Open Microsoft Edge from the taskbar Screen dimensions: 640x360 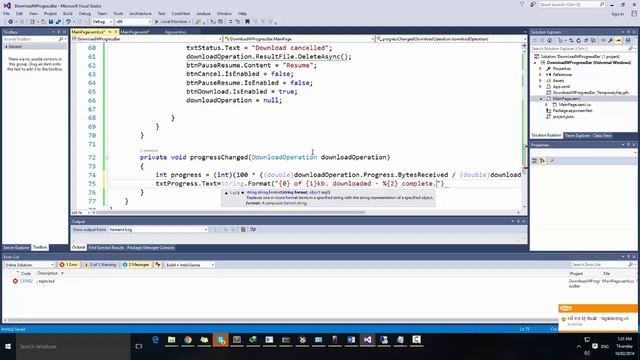155,340
